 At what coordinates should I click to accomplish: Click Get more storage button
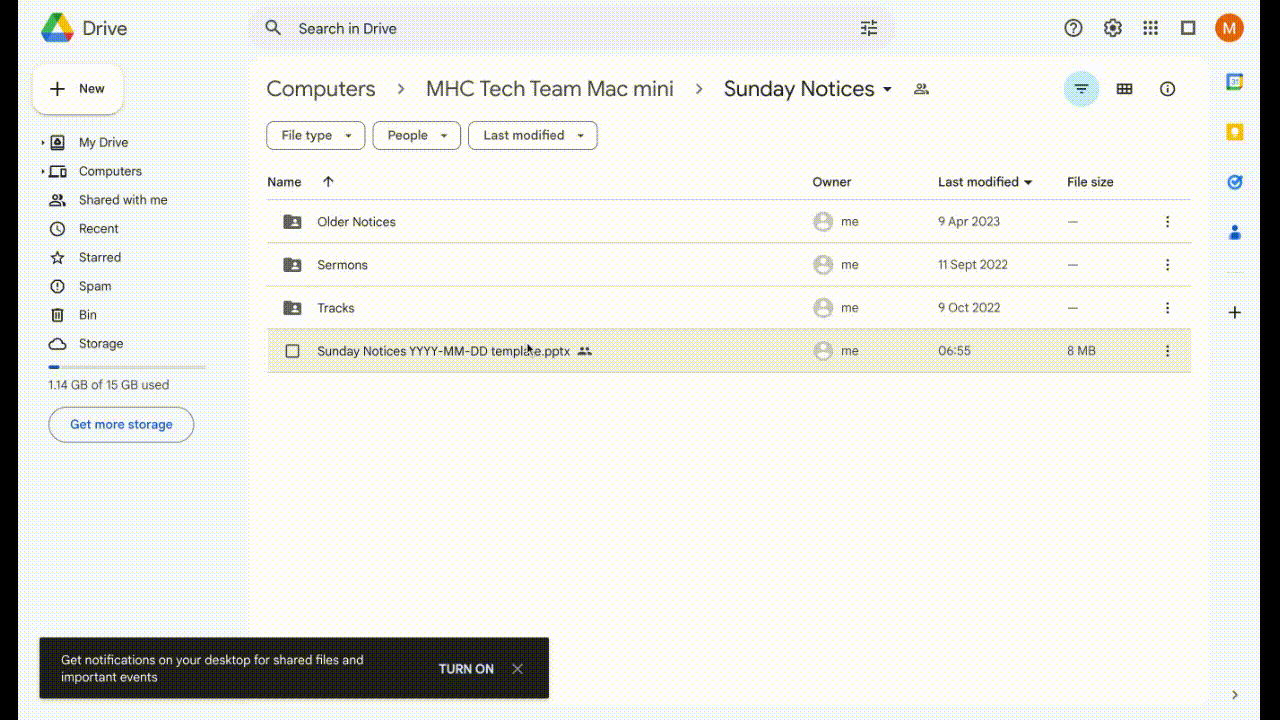point(121,424)
